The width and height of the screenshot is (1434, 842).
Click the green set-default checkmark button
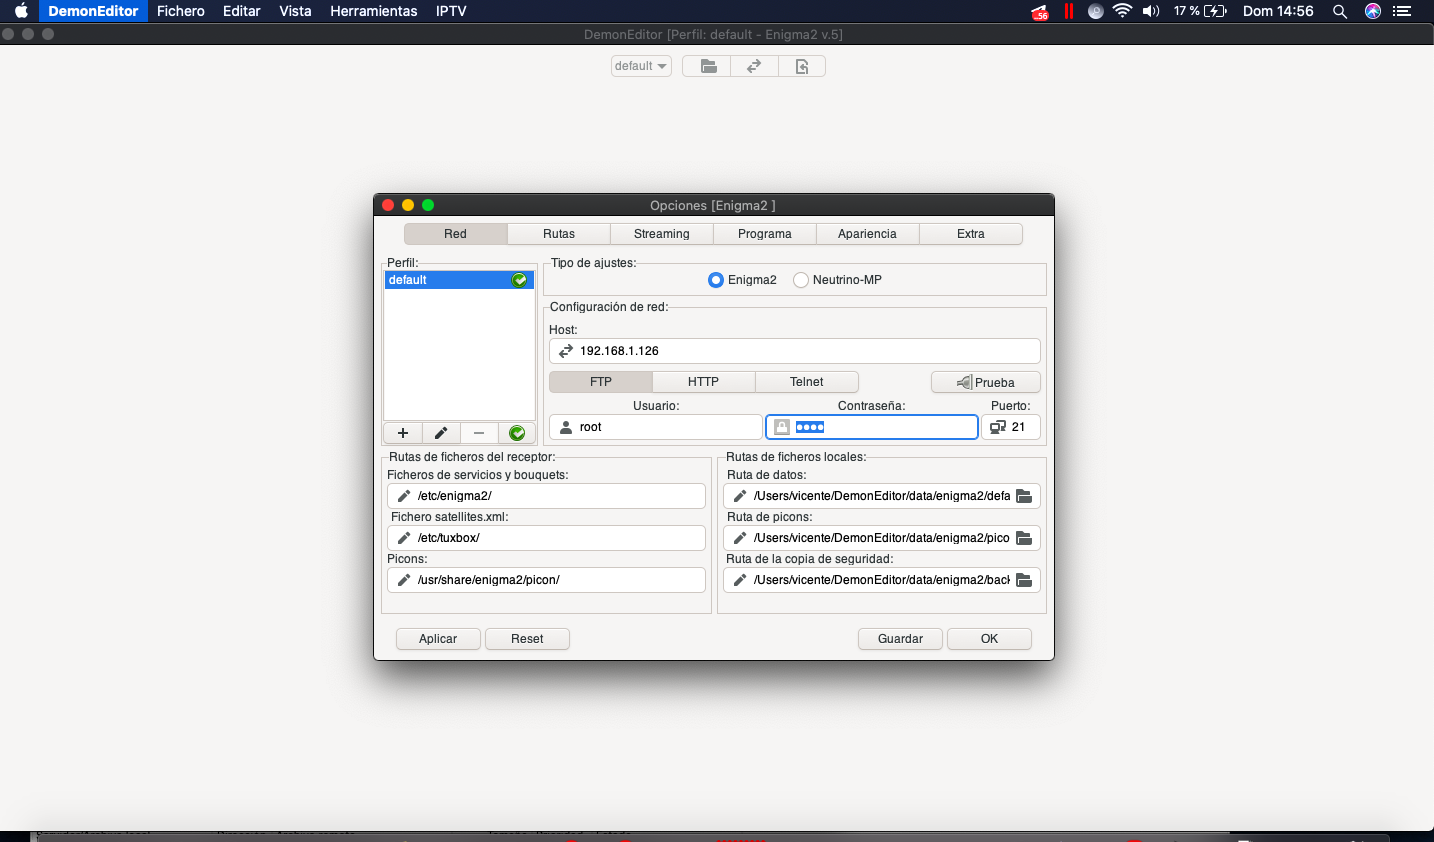tap(517, 433)
